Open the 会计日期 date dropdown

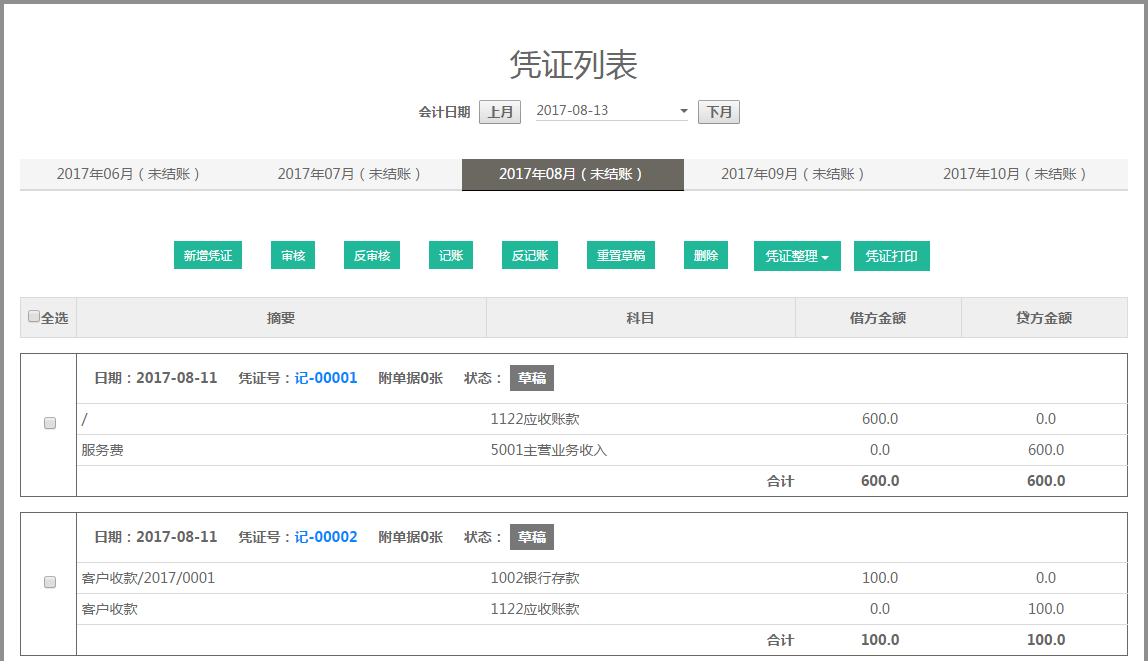[x=612, y=111]
